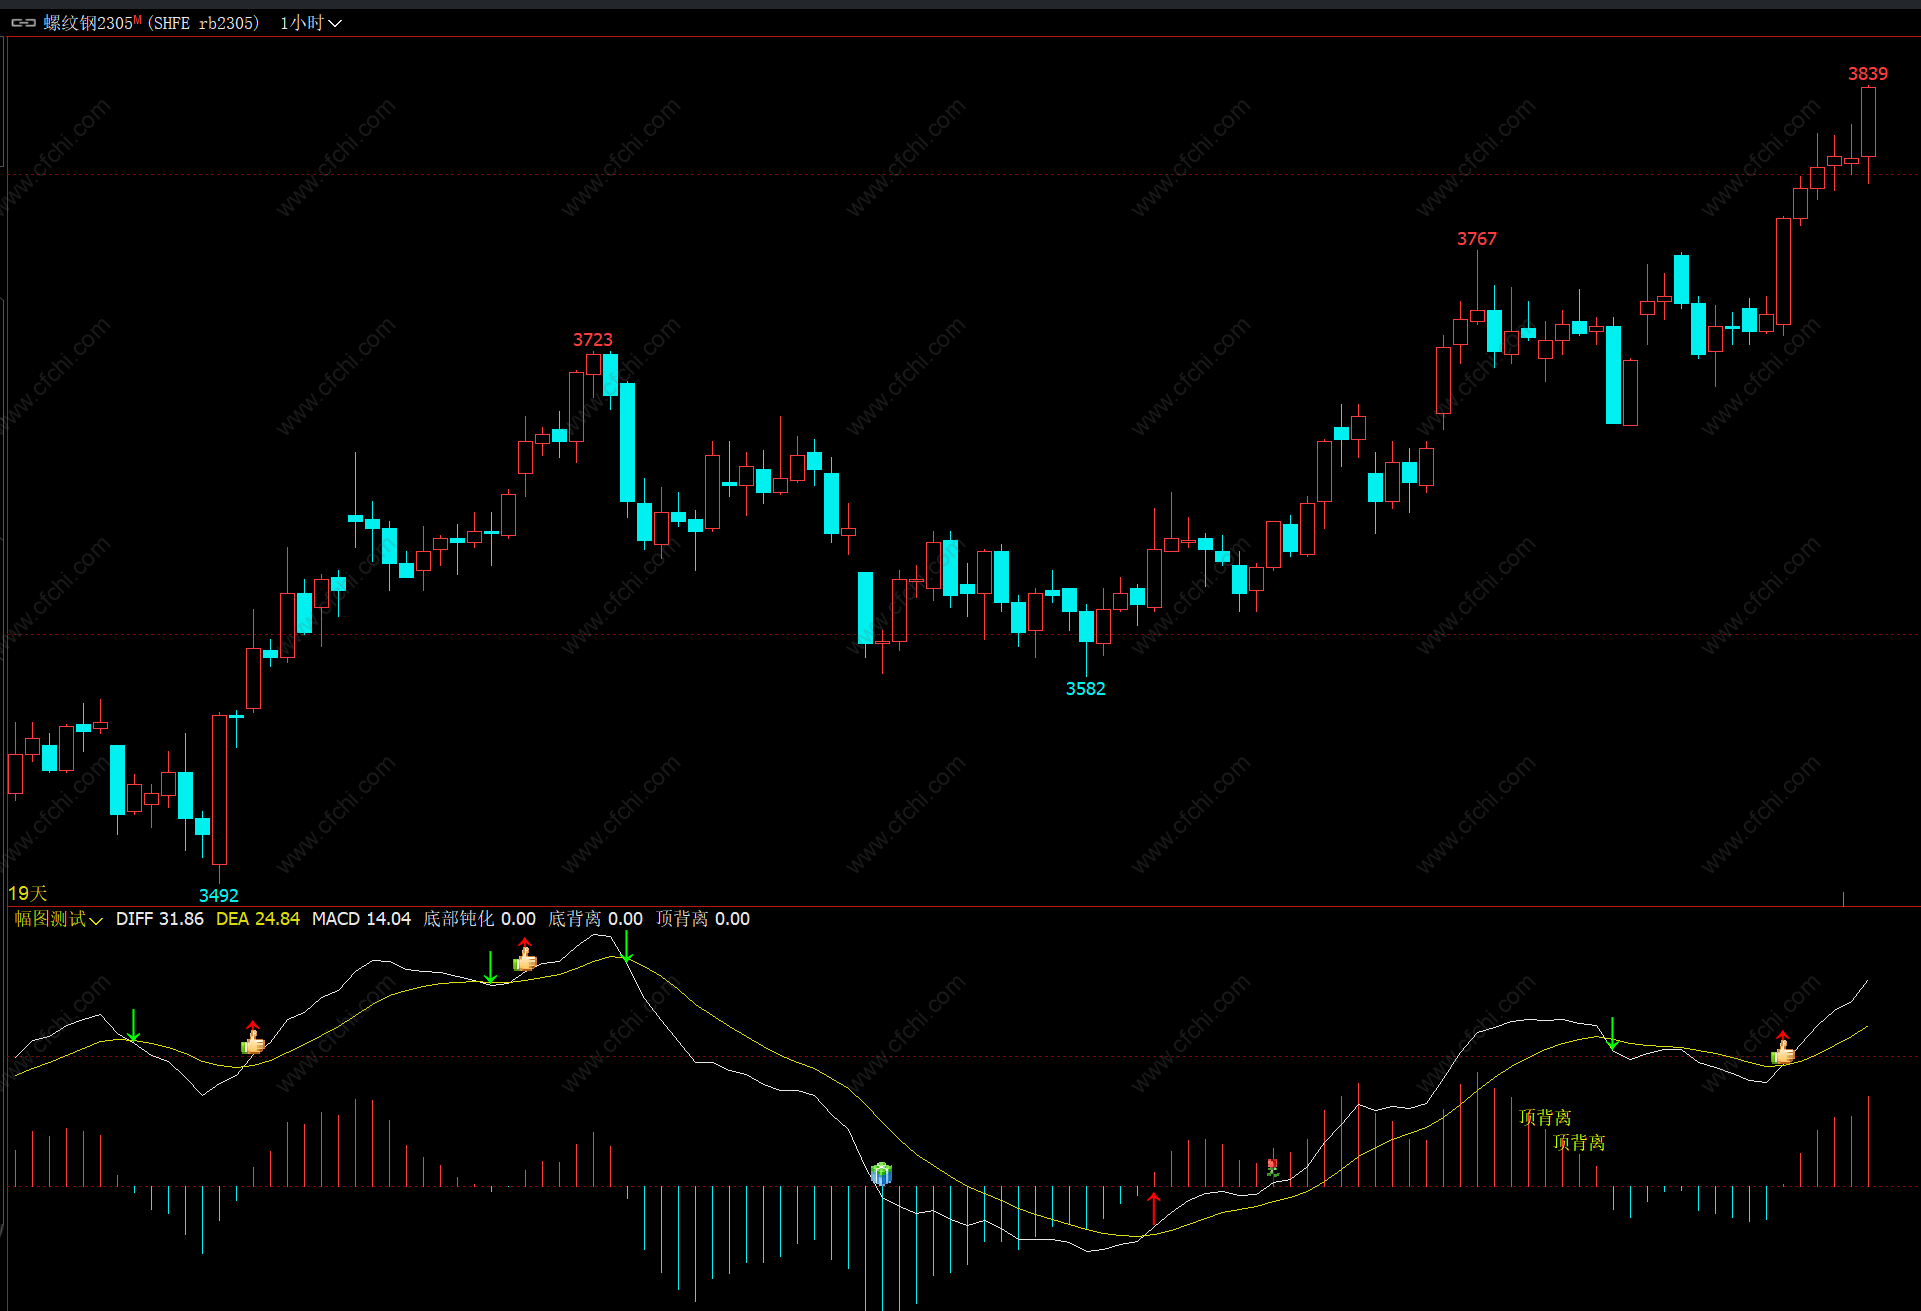Image resolution: width=1921 pixels, height=1311 pixels.
Task: Select the DIFF 31.86 readout
Action: click(159, 919)
